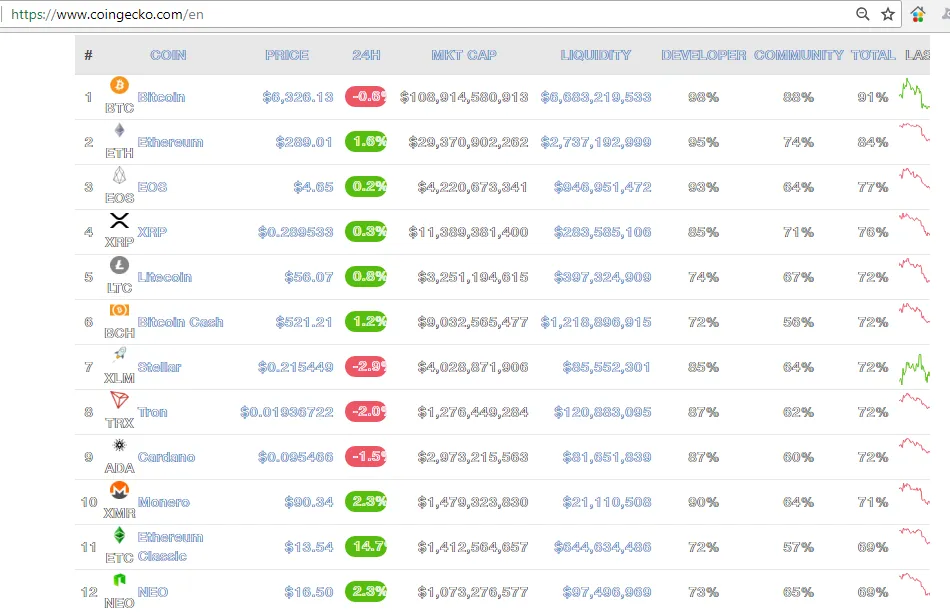950x614 pixels.
Task: Click NEO's 65% community score
Action: pos(798,592)
